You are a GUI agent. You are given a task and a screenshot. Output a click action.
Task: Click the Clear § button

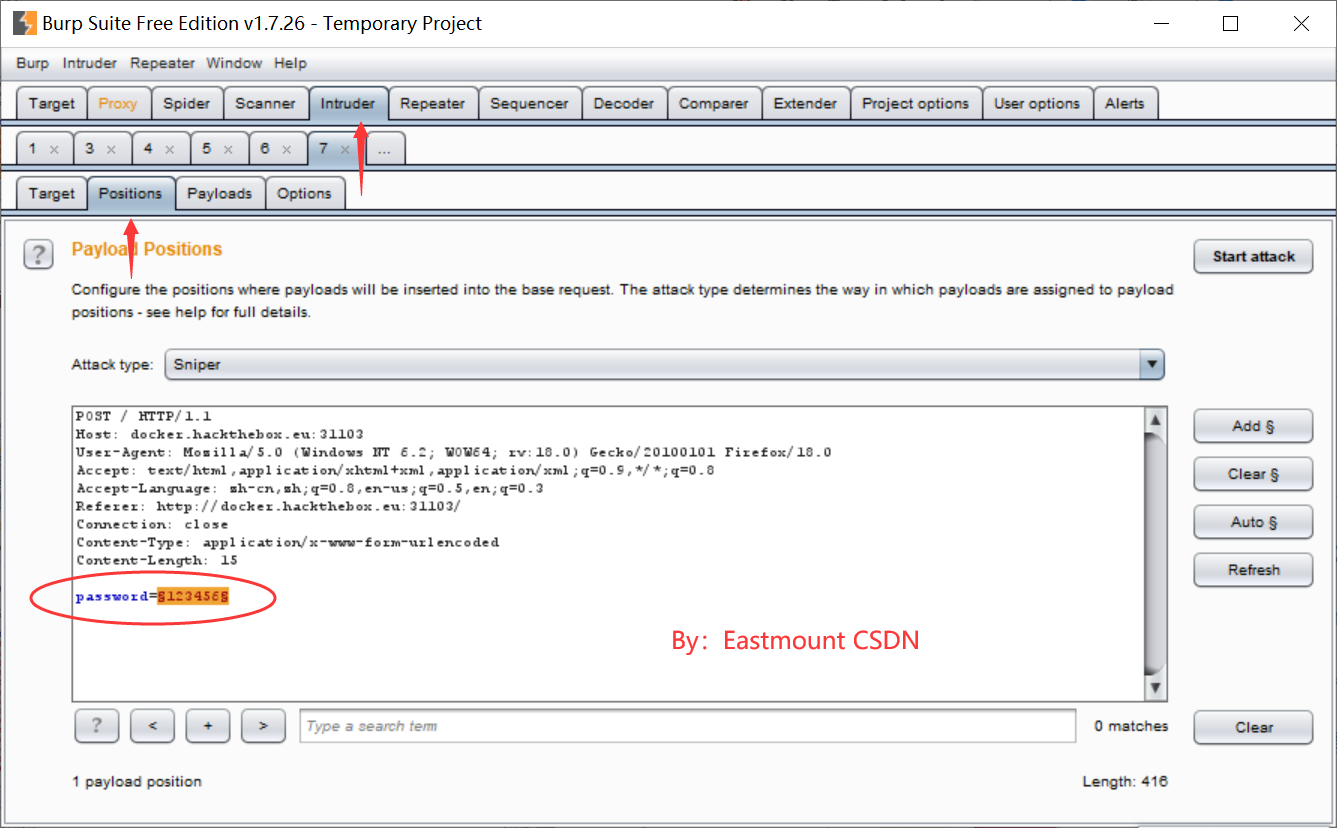[1253, 474]
